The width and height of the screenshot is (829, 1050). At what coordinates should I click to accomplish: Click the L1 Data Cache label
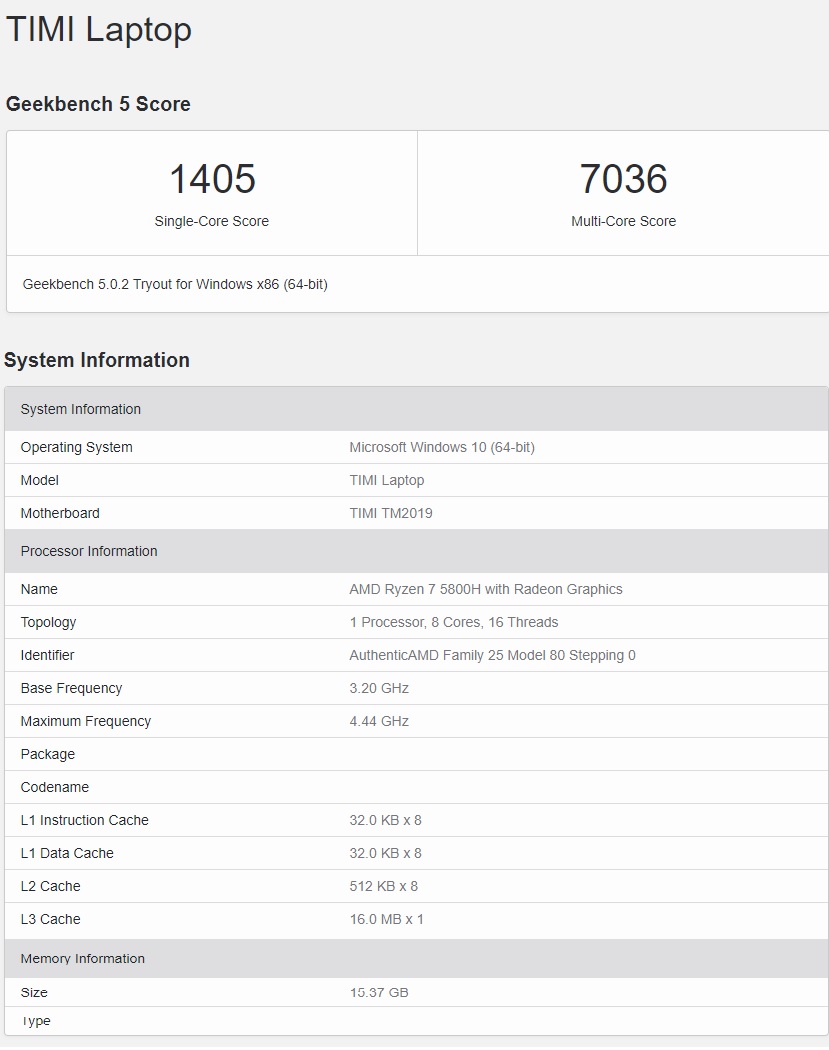pyautogui.click(x=67, y=853)
